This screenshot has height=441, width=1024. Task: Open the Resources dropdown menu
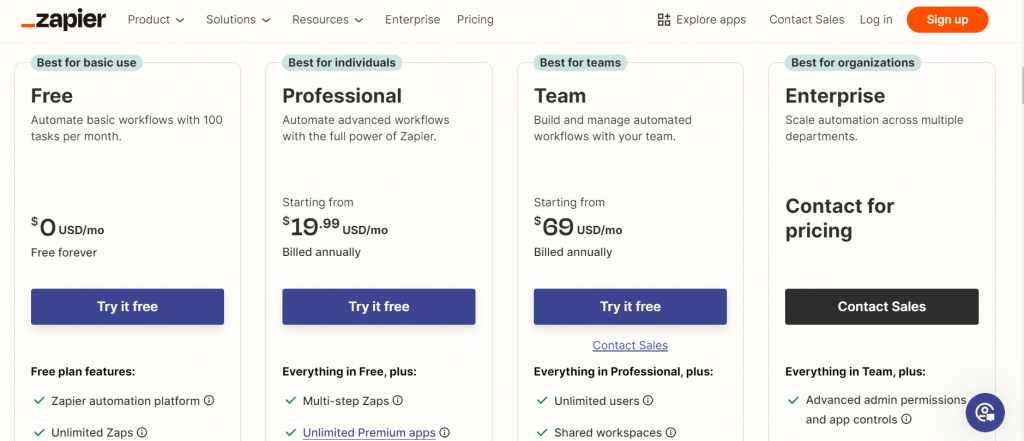pos(327,20)
